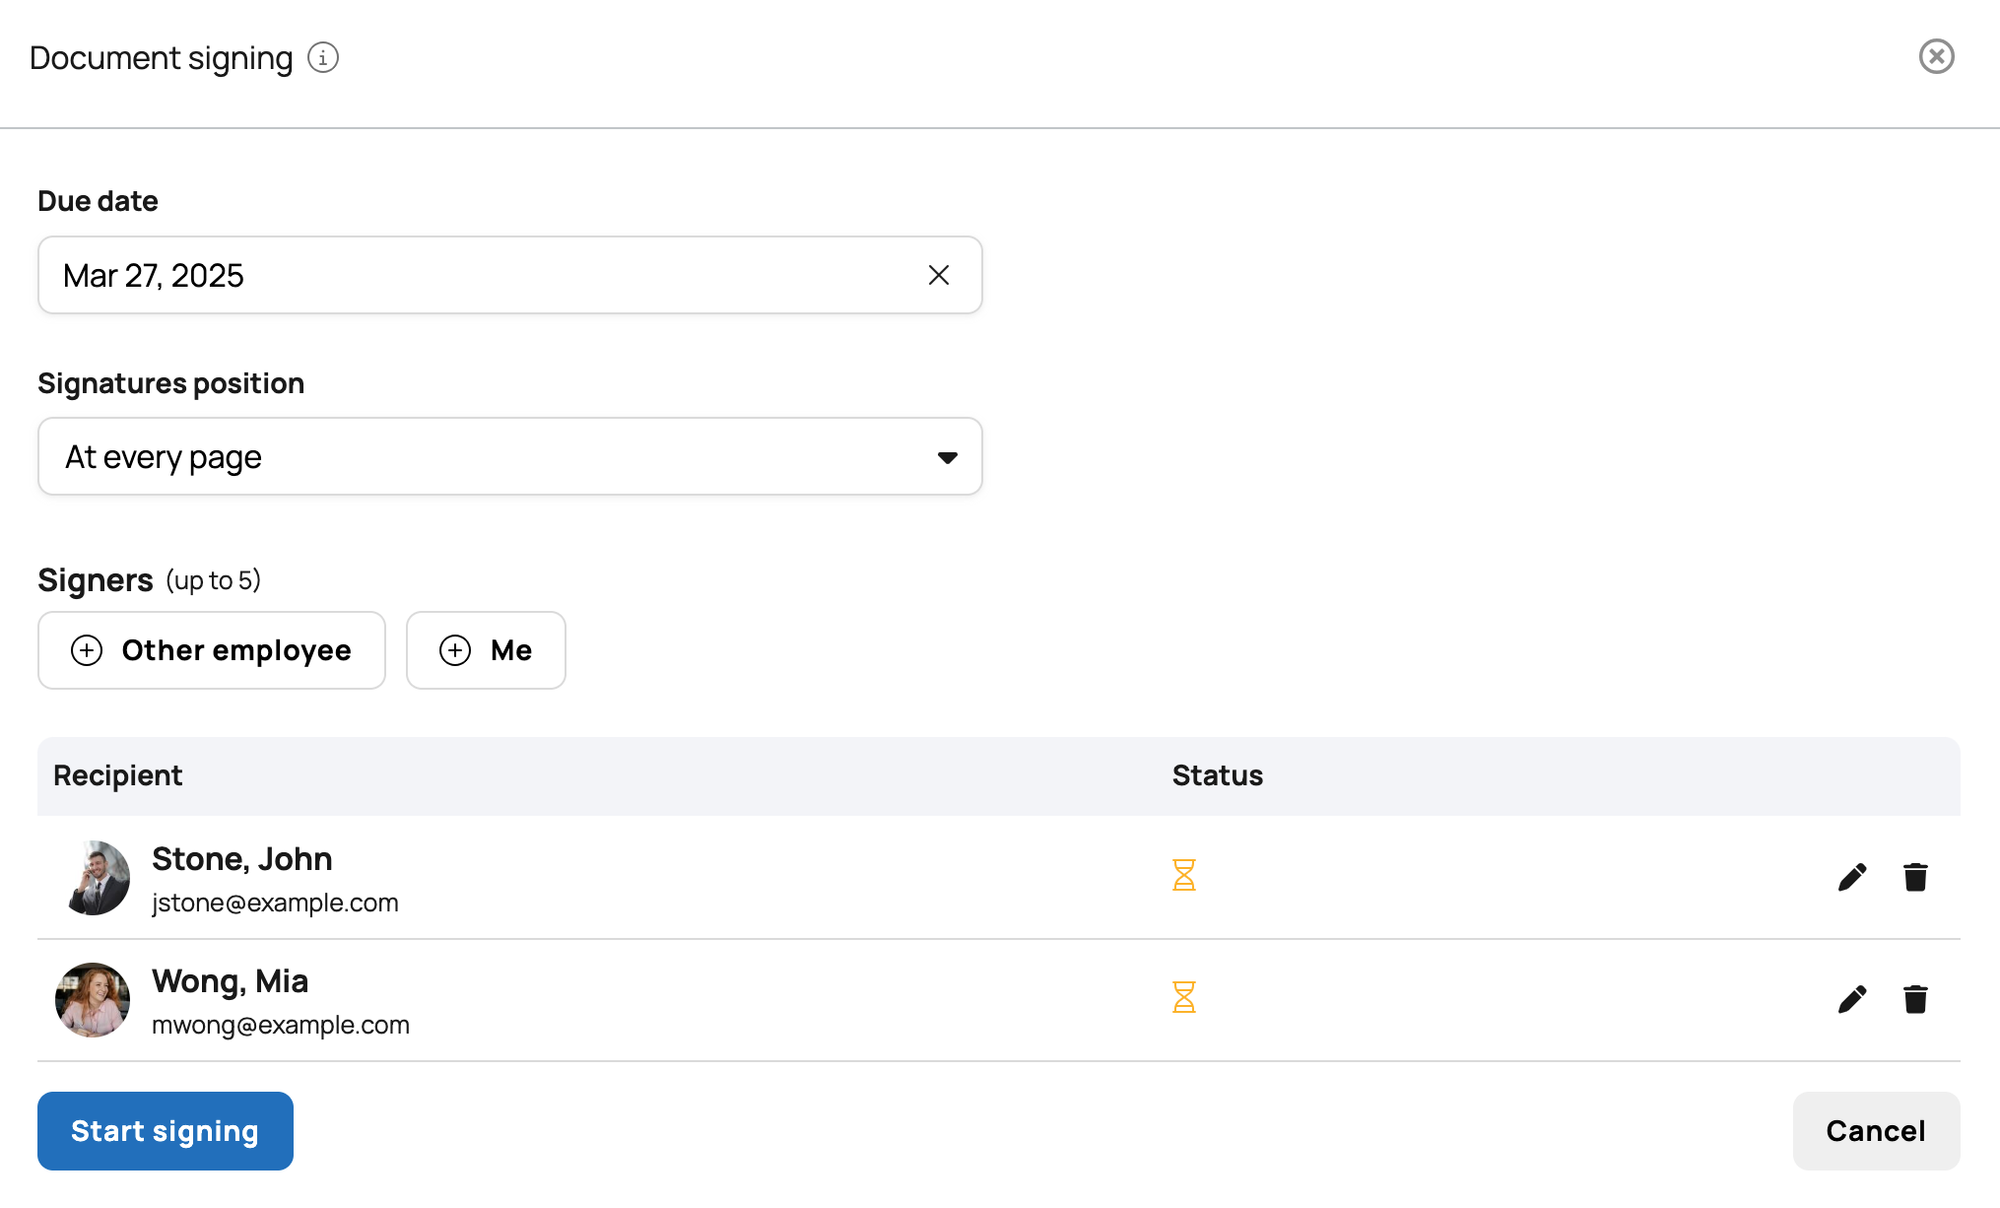Cancel the document signing dialog
Image resolution: width=2000 pixels, height=1208 pixels.
point(1876,1131)
